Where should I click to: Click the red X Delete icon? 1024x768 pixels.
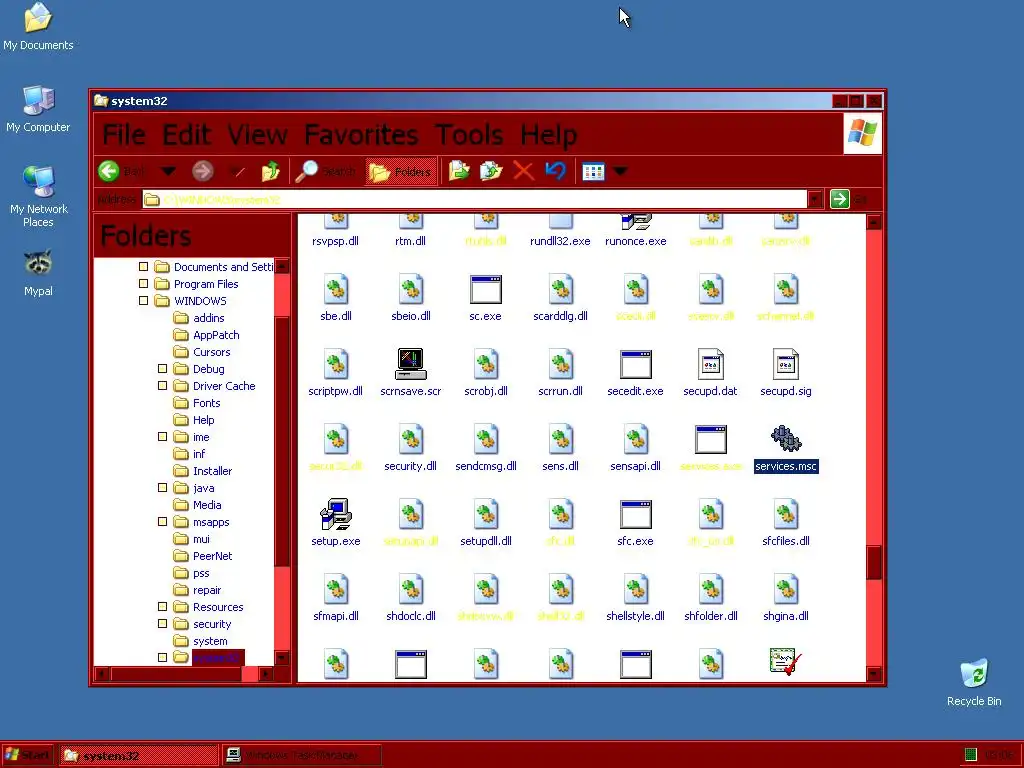pyautogui.click(x=523, y=171)
